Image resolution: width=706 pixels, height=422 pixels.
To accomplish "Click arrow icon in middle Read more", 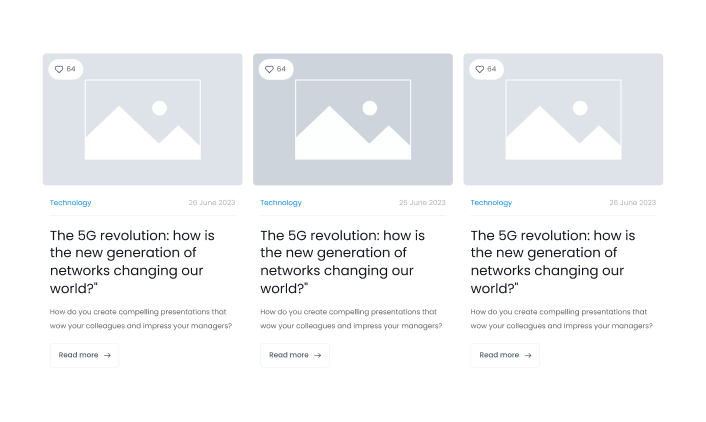I will (317, 355).
